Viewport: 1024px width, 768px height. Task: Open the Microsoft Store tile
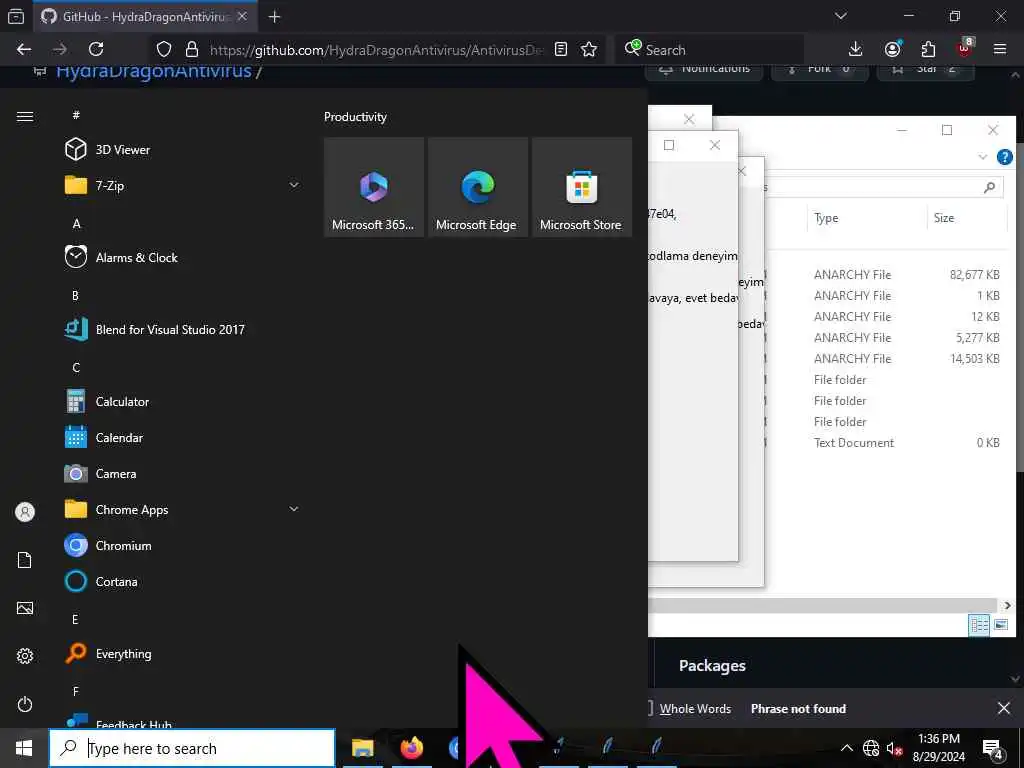(582, 187)
